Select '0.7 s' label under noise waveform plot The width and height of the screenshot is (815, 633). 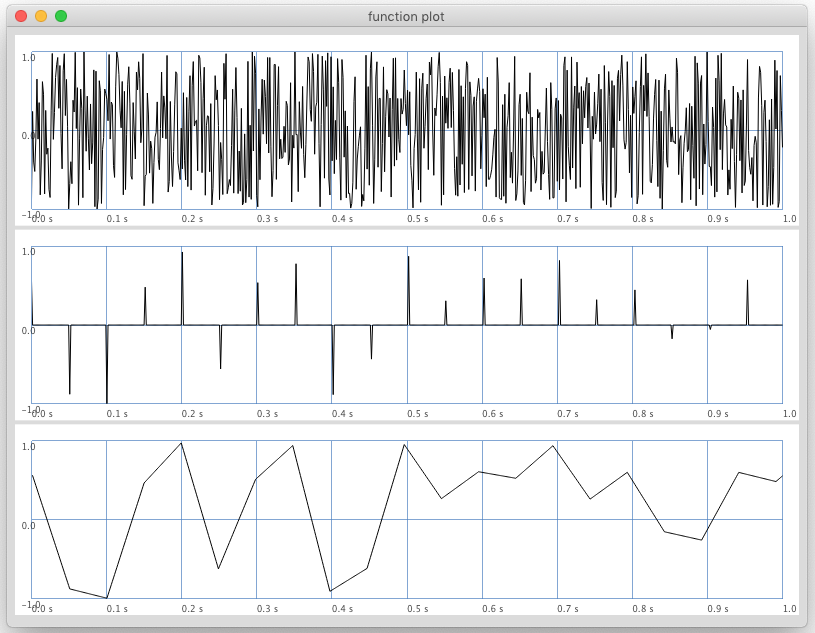tap(568, 219)
